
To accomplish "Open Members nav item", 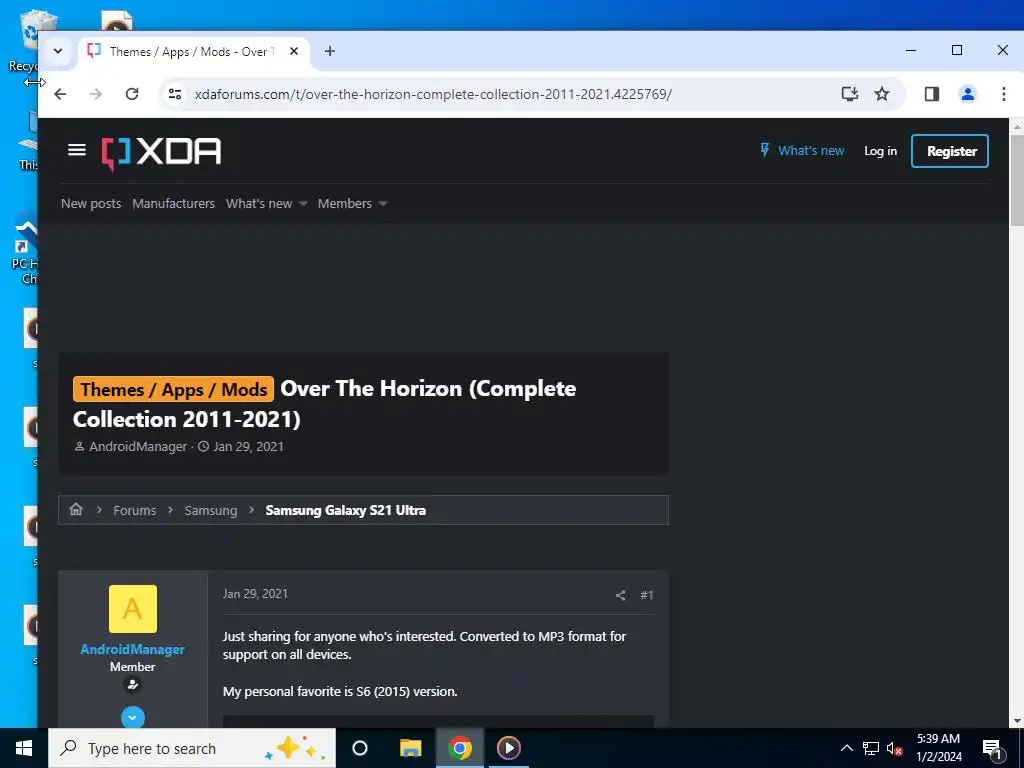I will [344, 204].
